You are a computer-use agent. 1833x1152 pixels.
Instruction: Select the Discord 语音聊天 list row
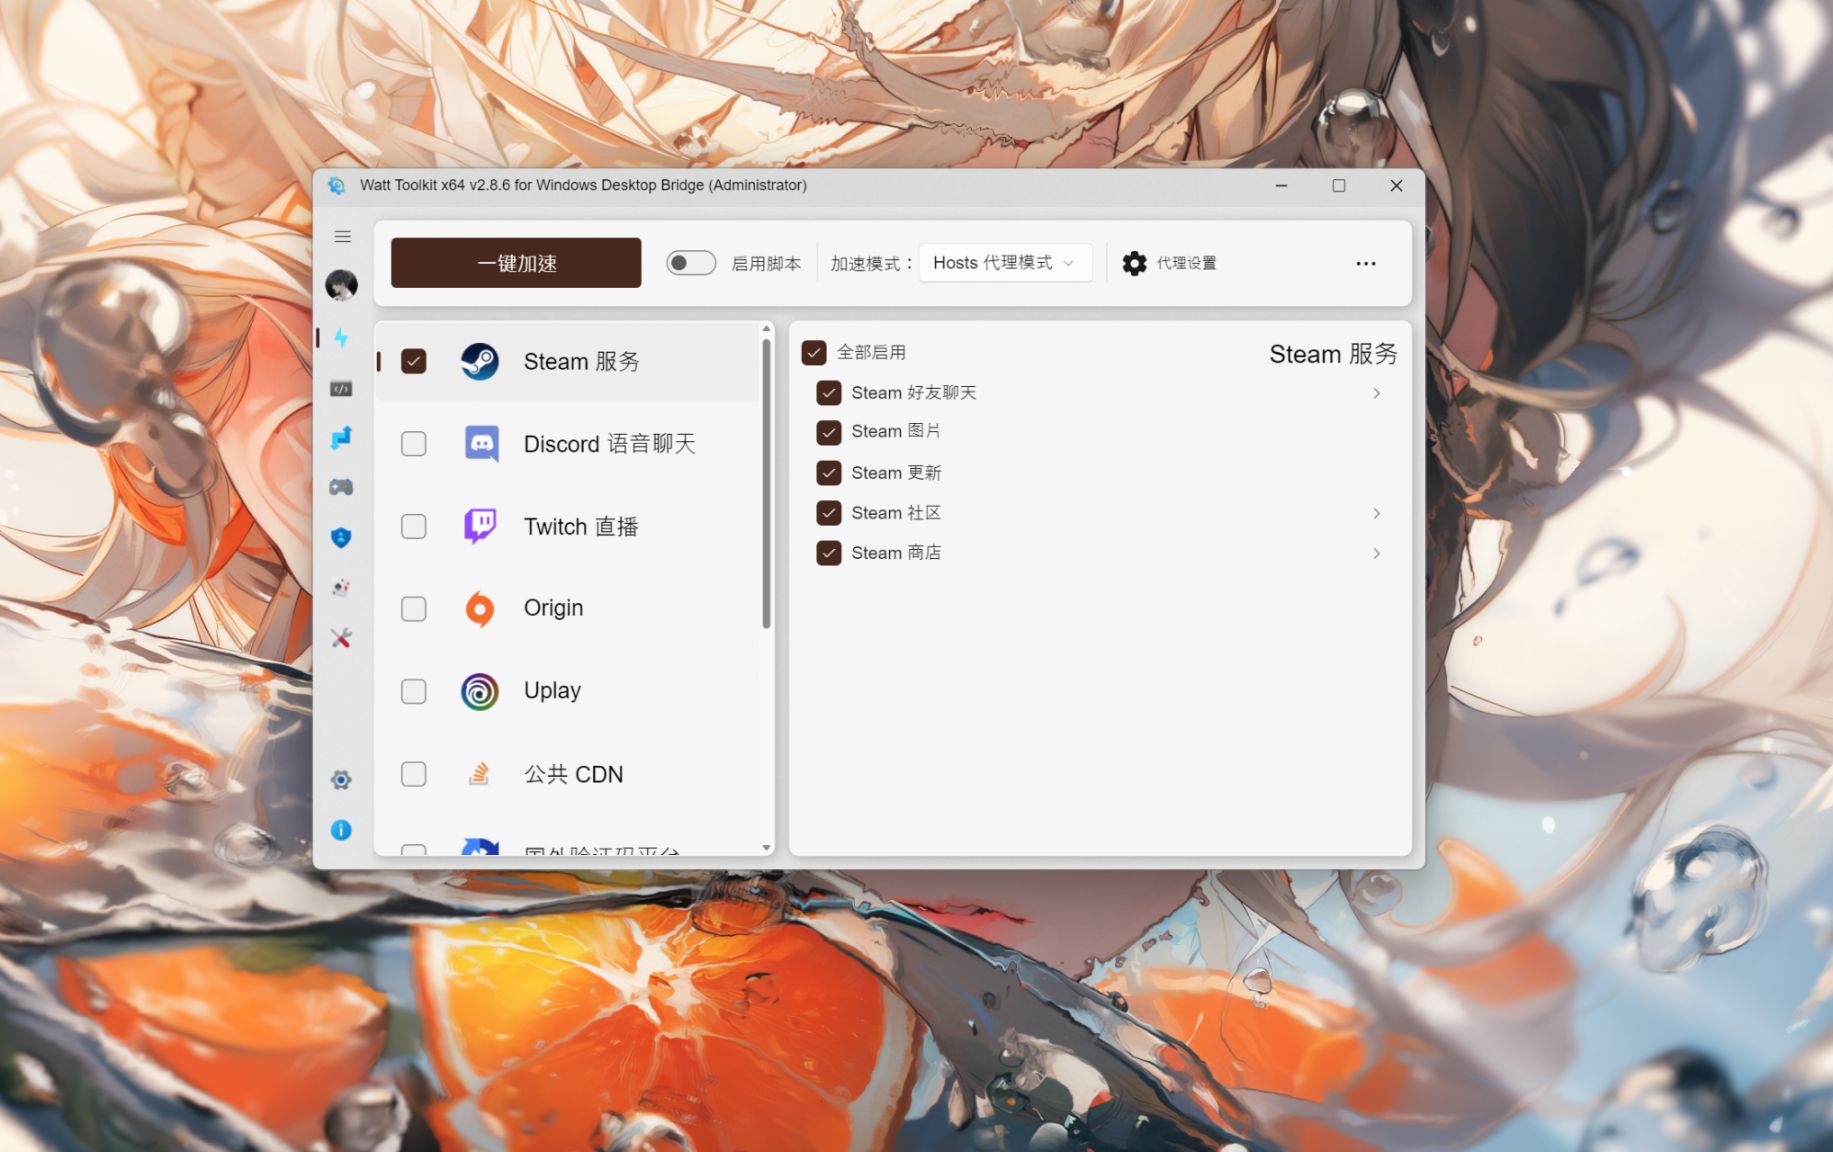point(568,443)
